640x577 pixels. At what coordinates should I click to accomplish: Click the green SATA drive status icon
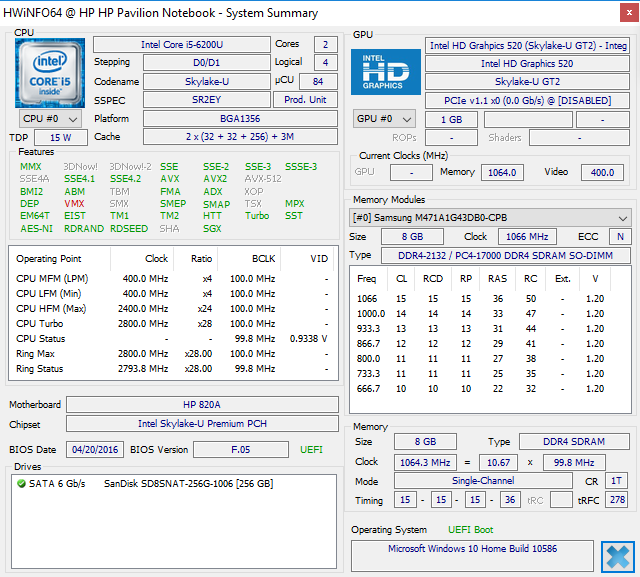pos(21,484)
